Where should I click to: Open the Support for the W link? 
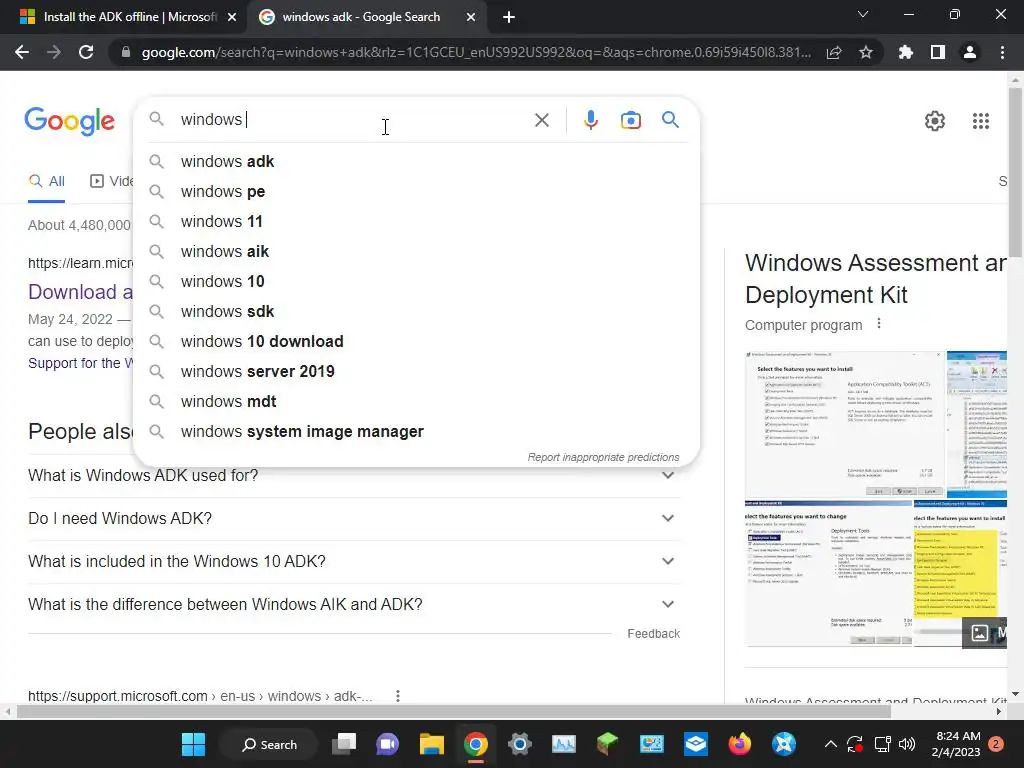click(80, 363)
